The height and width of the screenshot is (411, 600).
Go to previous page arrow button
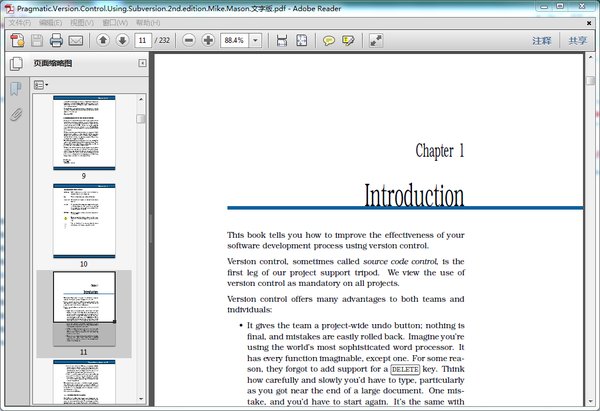tap(103, 40)
